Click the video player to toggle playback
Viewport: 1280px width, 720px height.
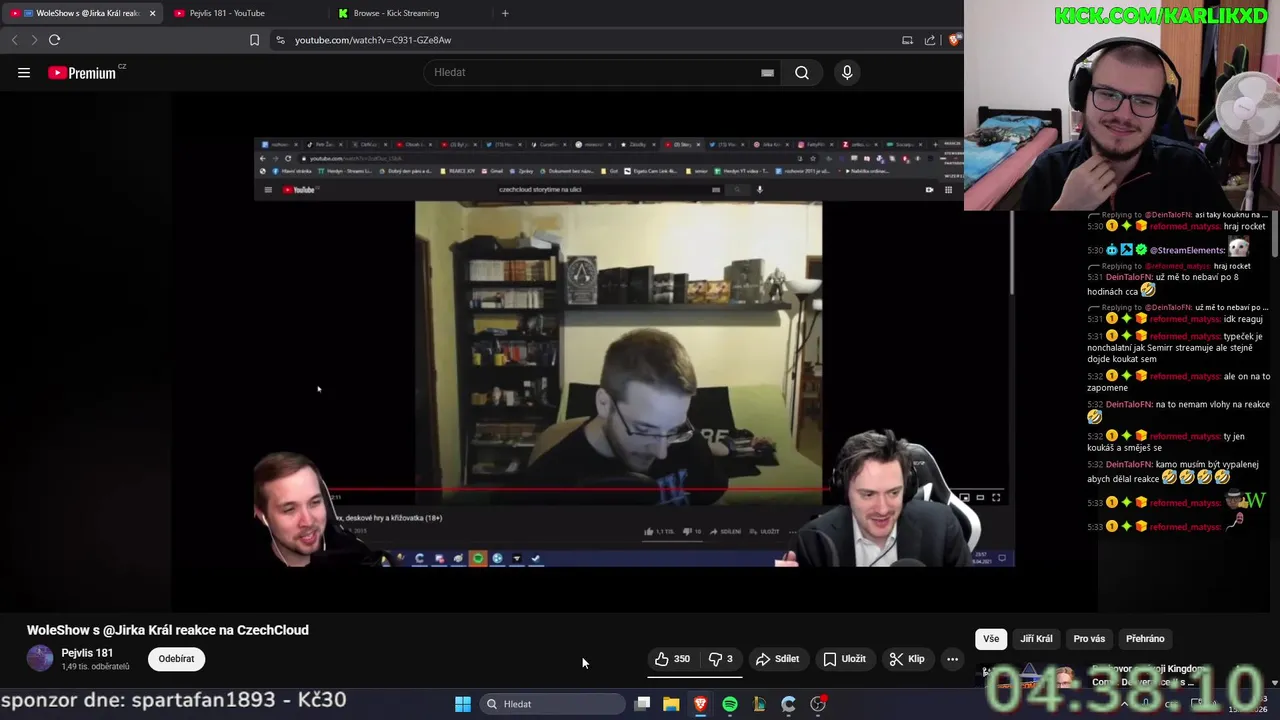(634, 352)
